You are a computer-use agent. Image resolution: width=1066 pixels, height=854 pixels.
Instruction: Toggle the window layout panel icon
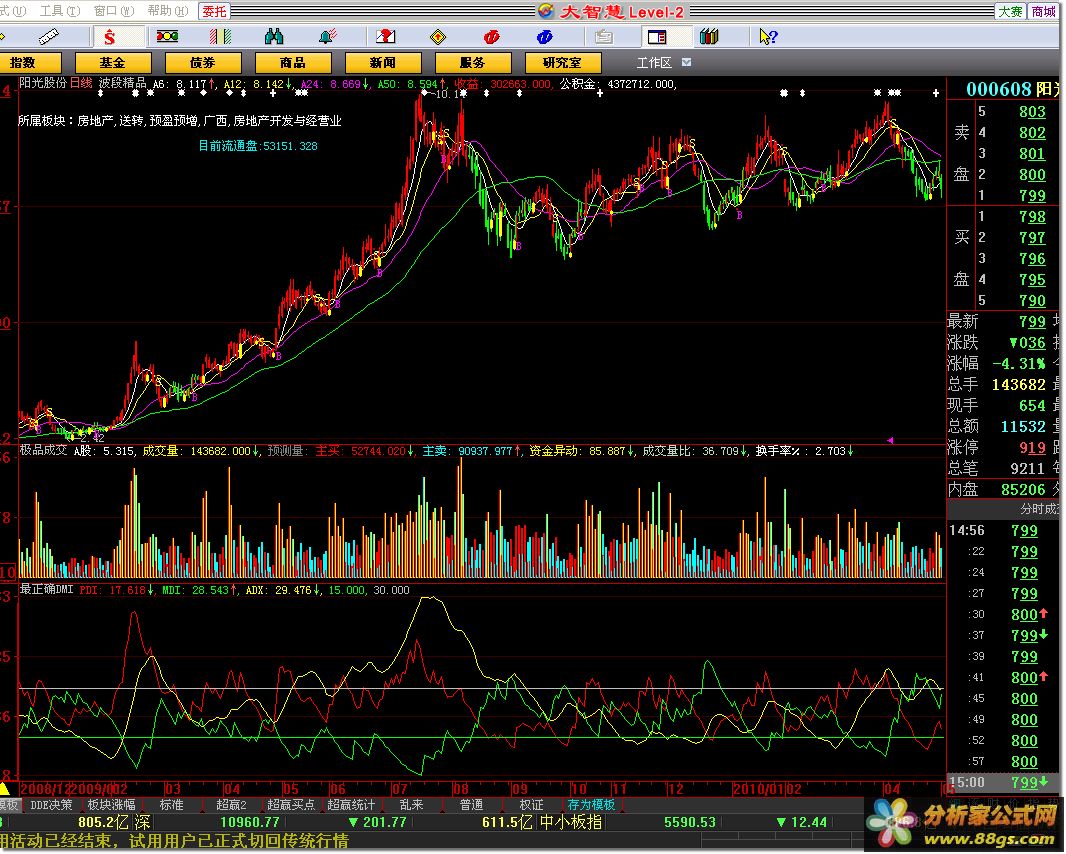click(656, 37)
